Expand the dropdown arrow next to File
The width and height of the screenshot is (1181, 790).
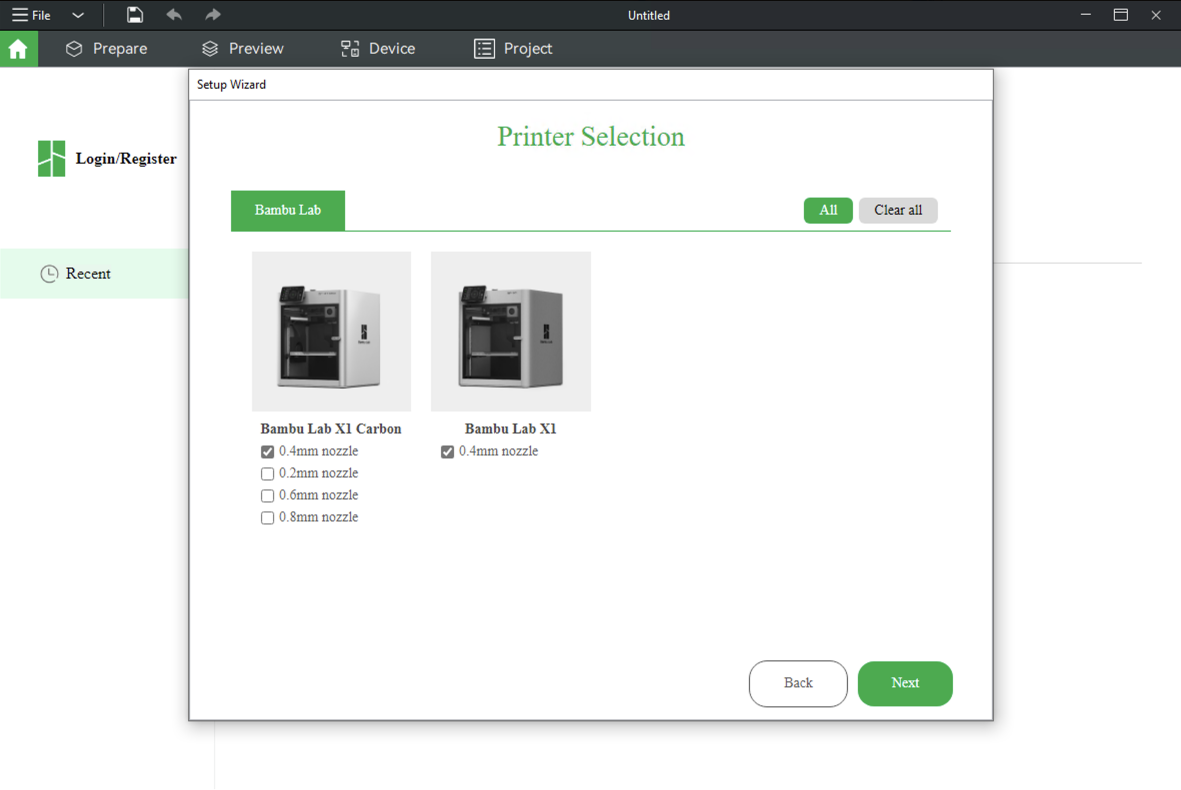point(78,15)
